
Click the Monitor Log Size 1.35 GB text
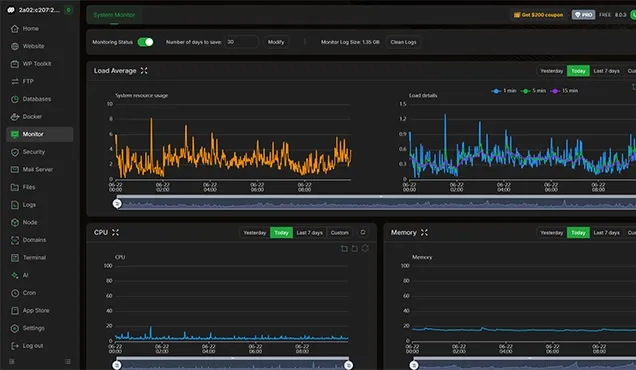[x=350, y=42]
